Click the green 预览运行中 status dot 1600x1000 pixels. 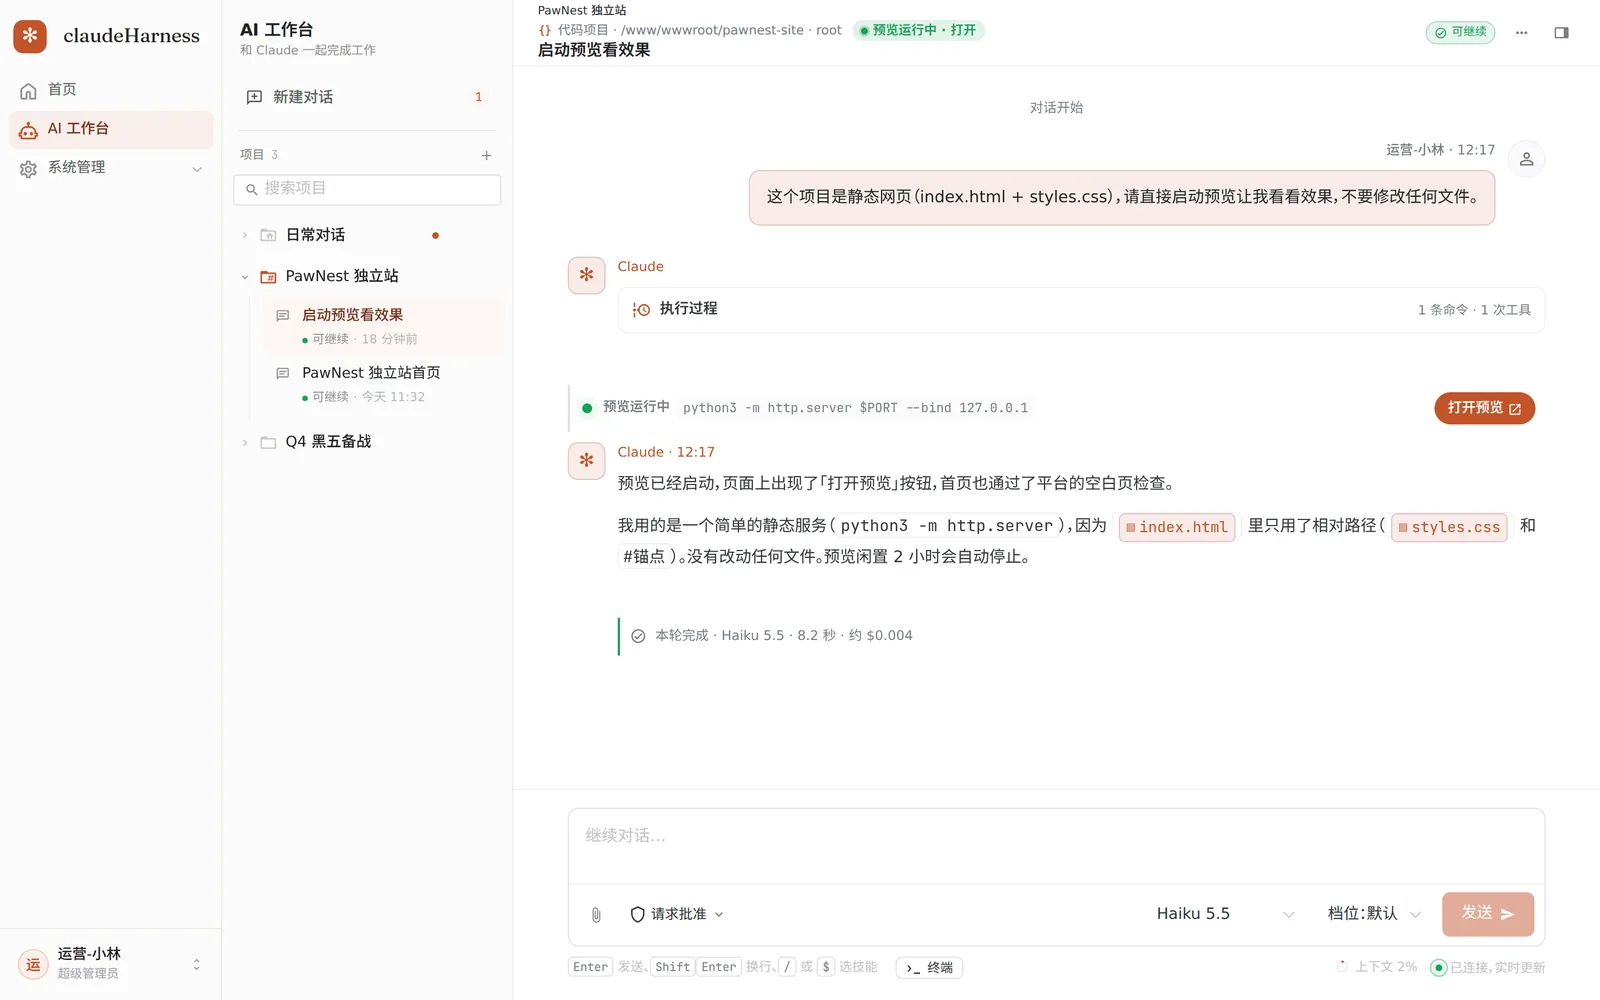point(587,408)
